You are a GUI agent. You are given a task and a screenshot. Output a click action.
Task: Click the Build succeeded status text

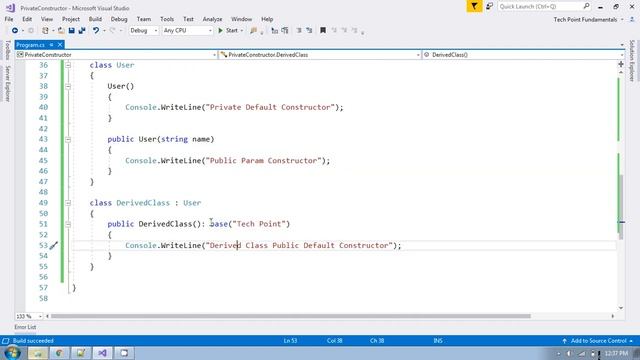coord(33,341)
